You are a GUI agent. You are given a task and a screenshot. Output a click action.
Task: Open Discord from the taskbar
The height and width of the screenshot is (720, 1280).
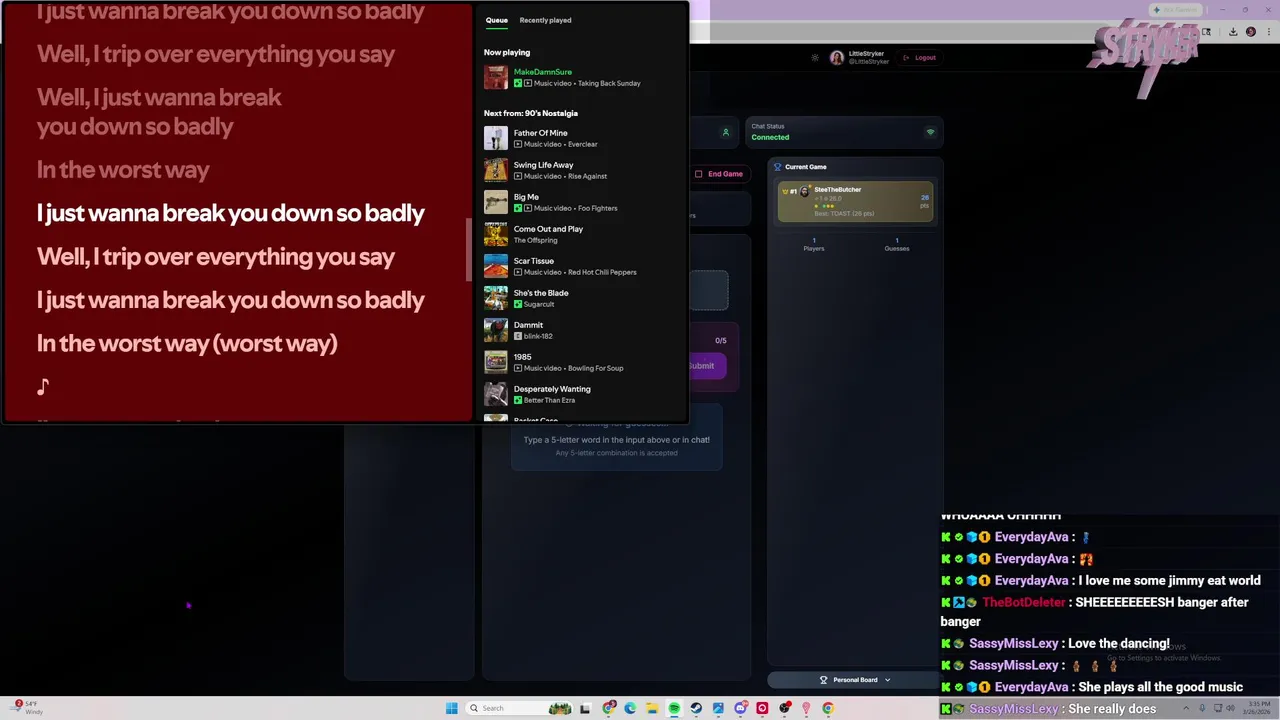740,708
